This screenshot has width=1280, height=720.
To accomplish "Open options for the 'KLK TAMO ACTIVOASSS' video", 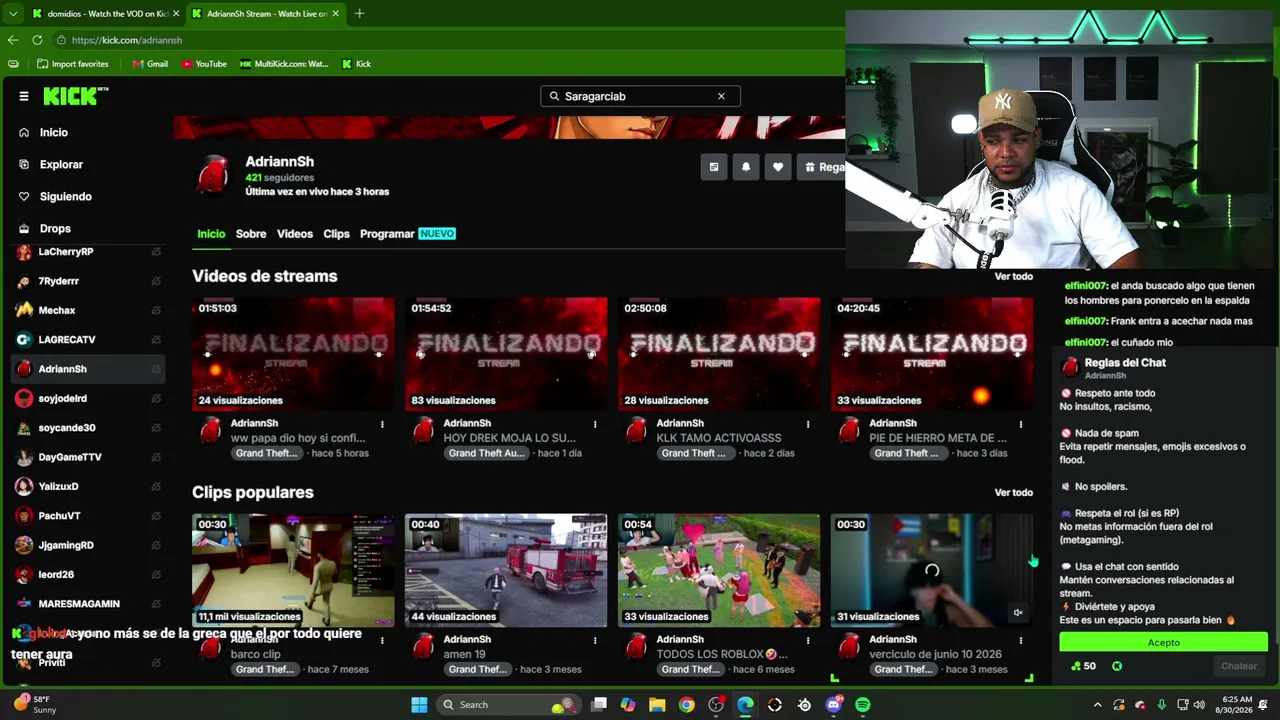I will 808,424.
